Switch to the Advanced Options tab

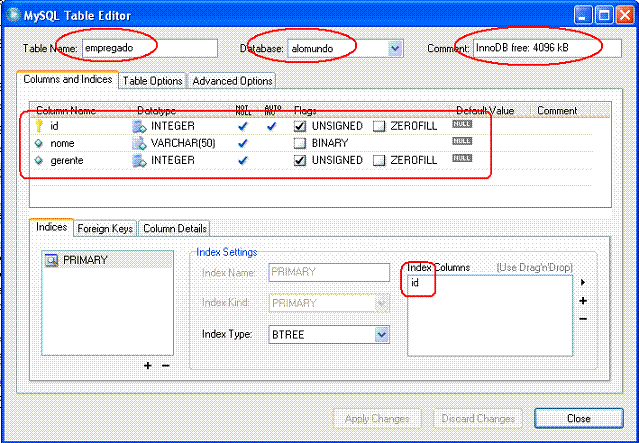[x=232, y=81]
